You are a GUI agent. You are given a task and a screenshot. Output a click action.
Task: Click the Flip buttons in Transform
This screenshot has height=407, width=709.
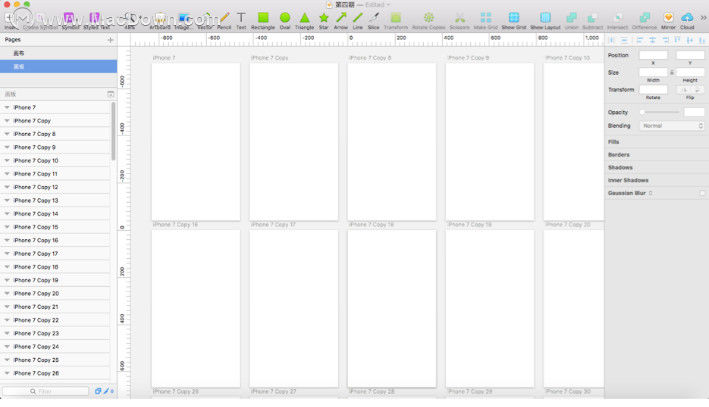[x=690, y=90]
